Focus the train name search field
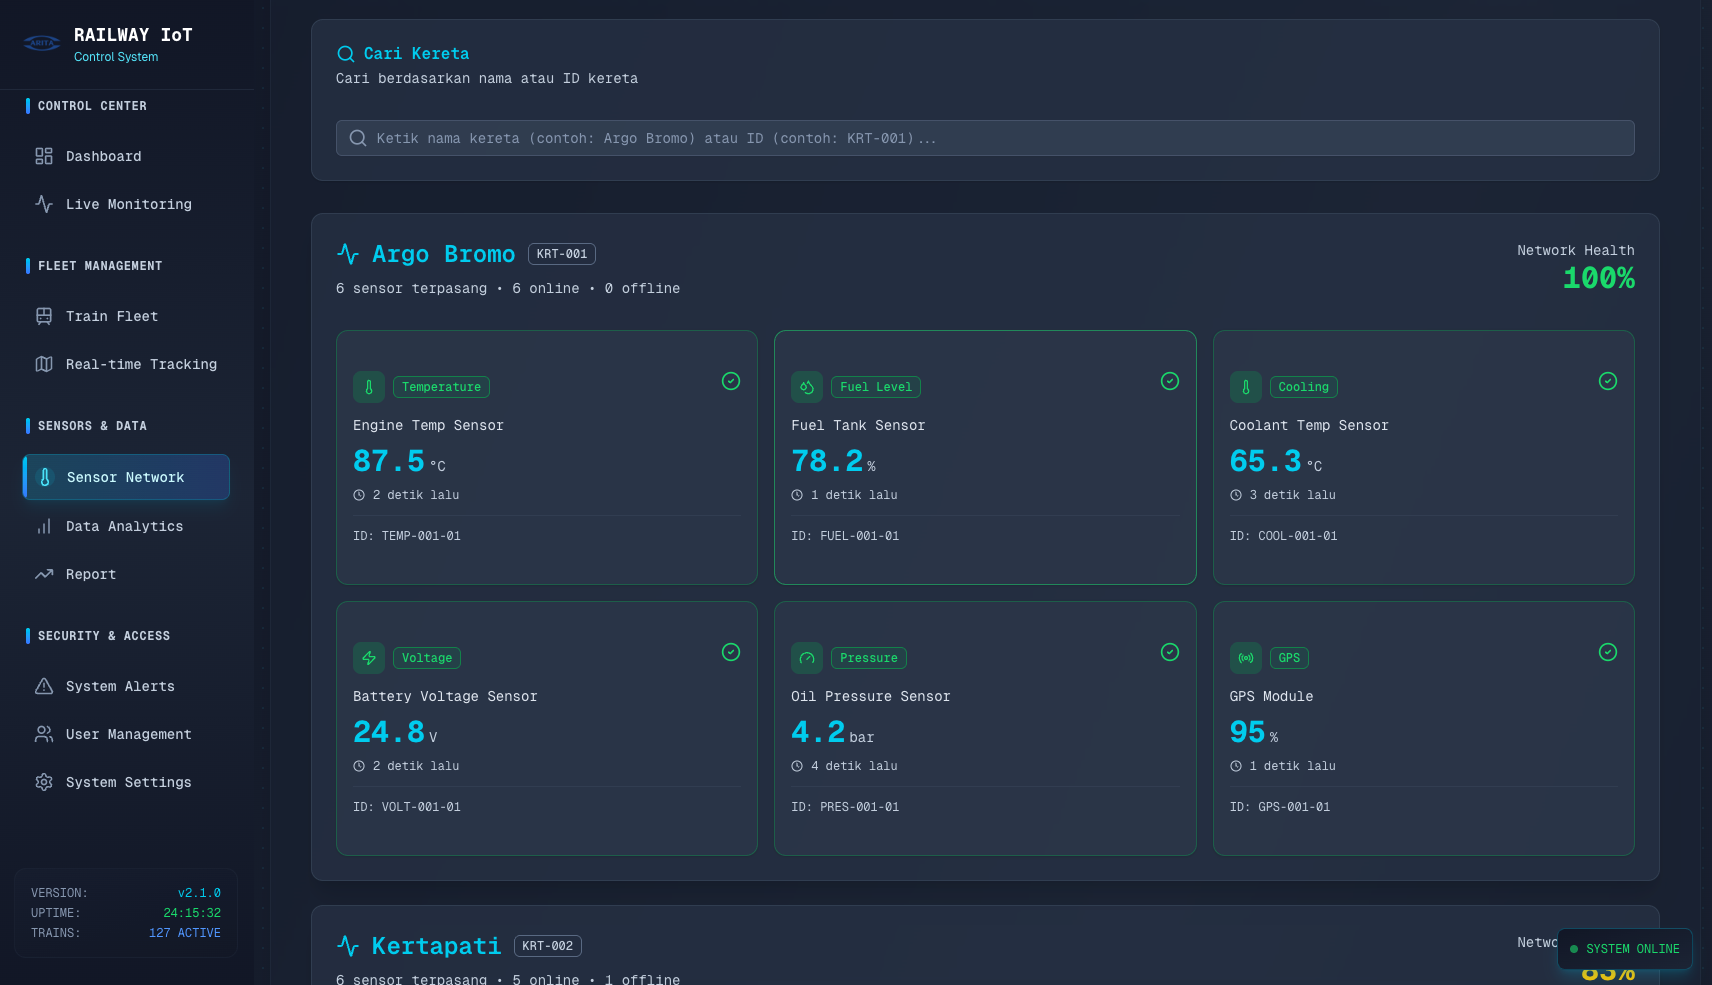This screenshot has width=1712, height=985. click(985, 138)
